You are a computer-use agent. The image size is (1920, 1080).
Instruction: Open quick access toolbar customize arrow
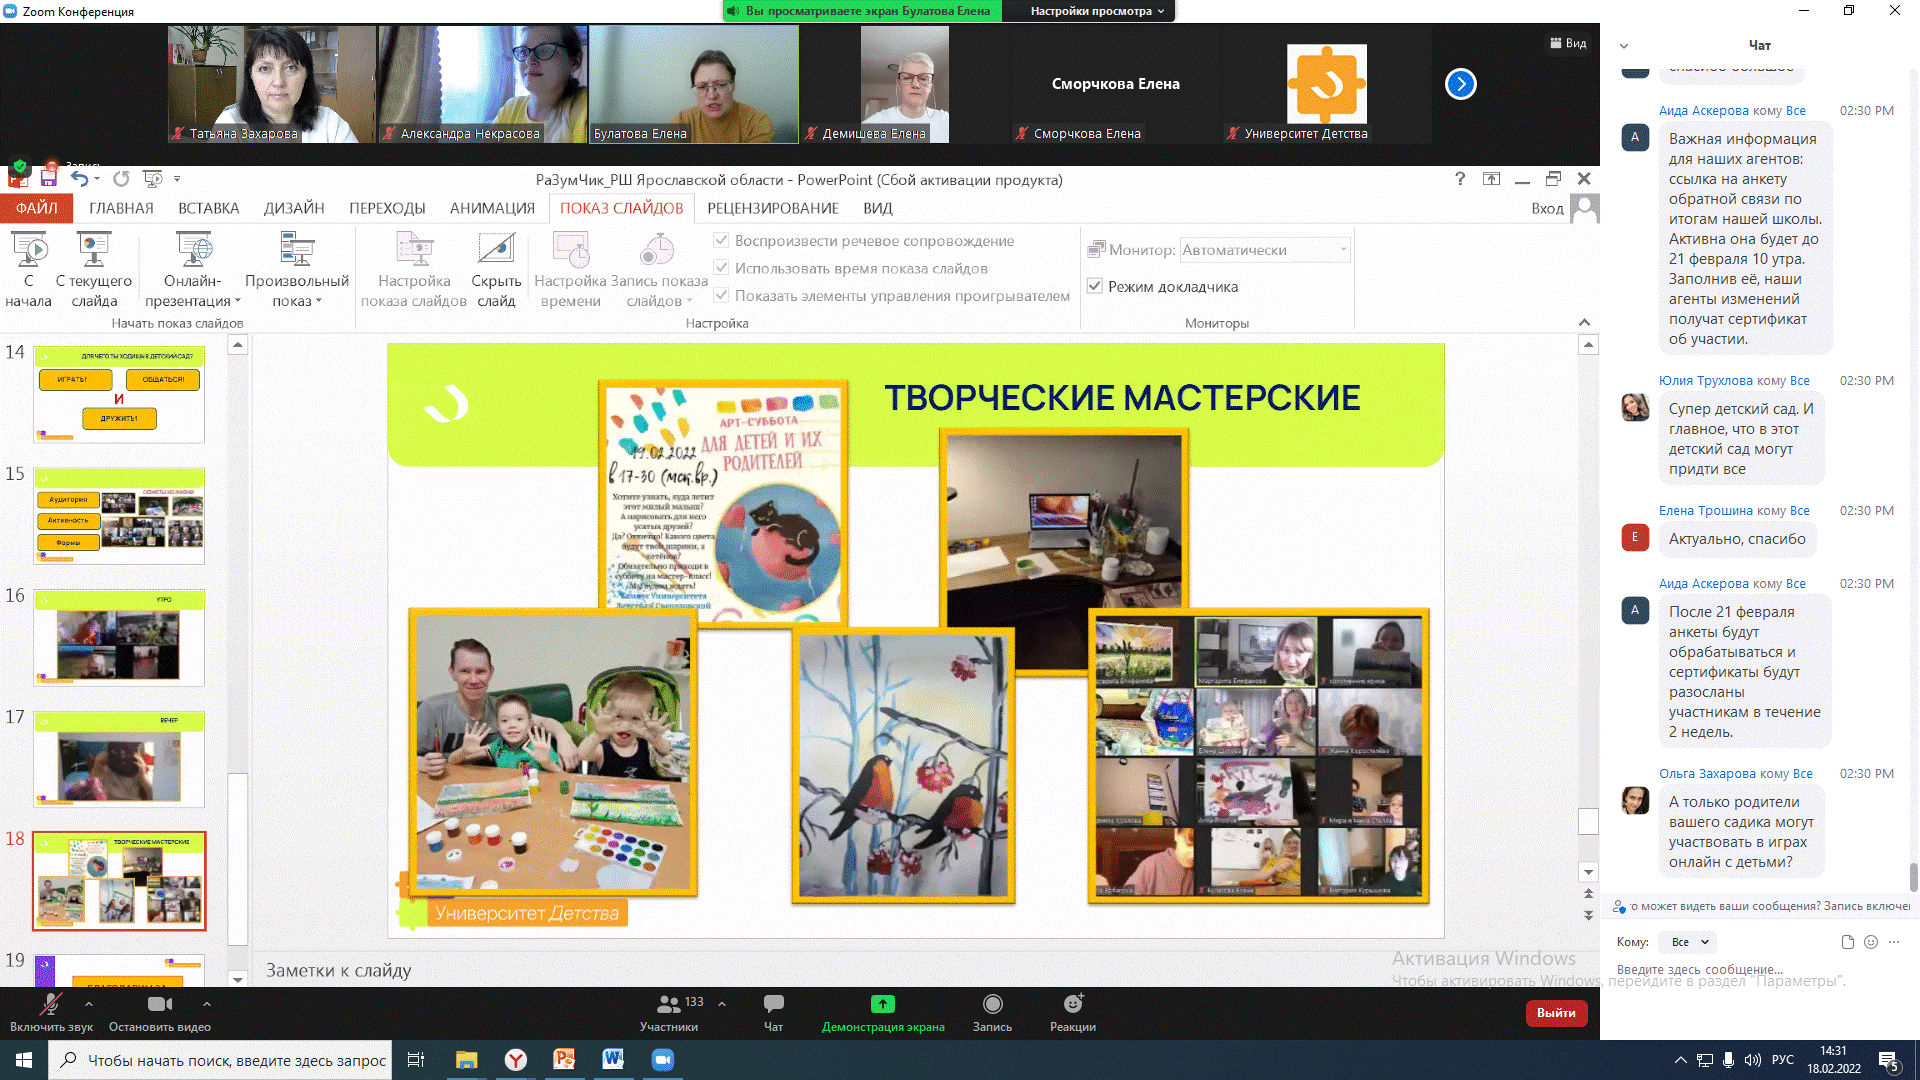pyautogui.click(x=177, y=179)
